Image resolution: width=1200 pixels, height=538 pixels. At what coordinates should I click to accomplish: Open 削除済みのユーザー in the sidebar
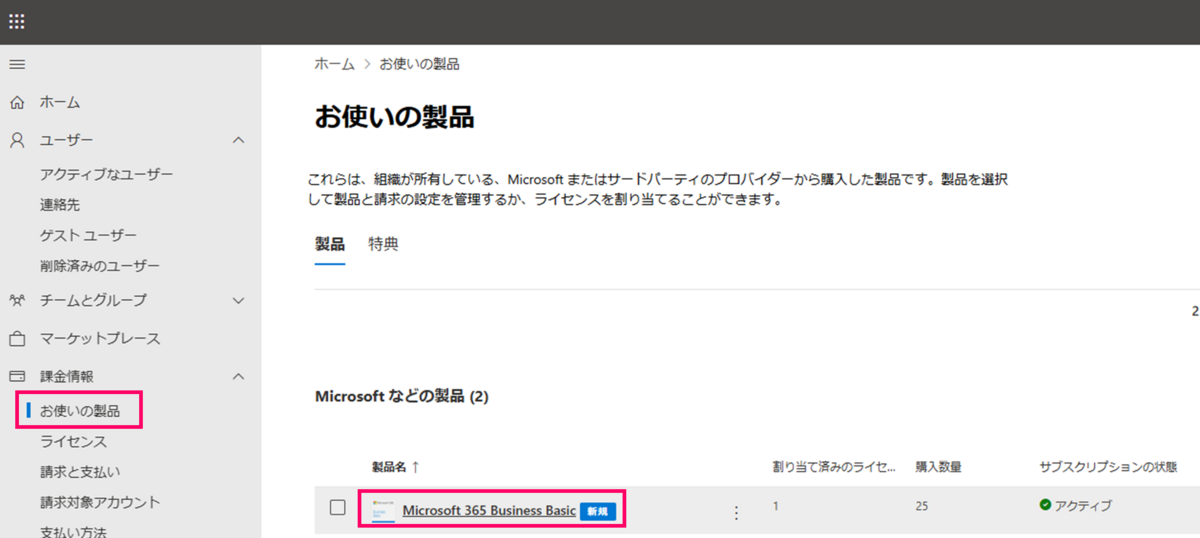click(x=100, y=266)
